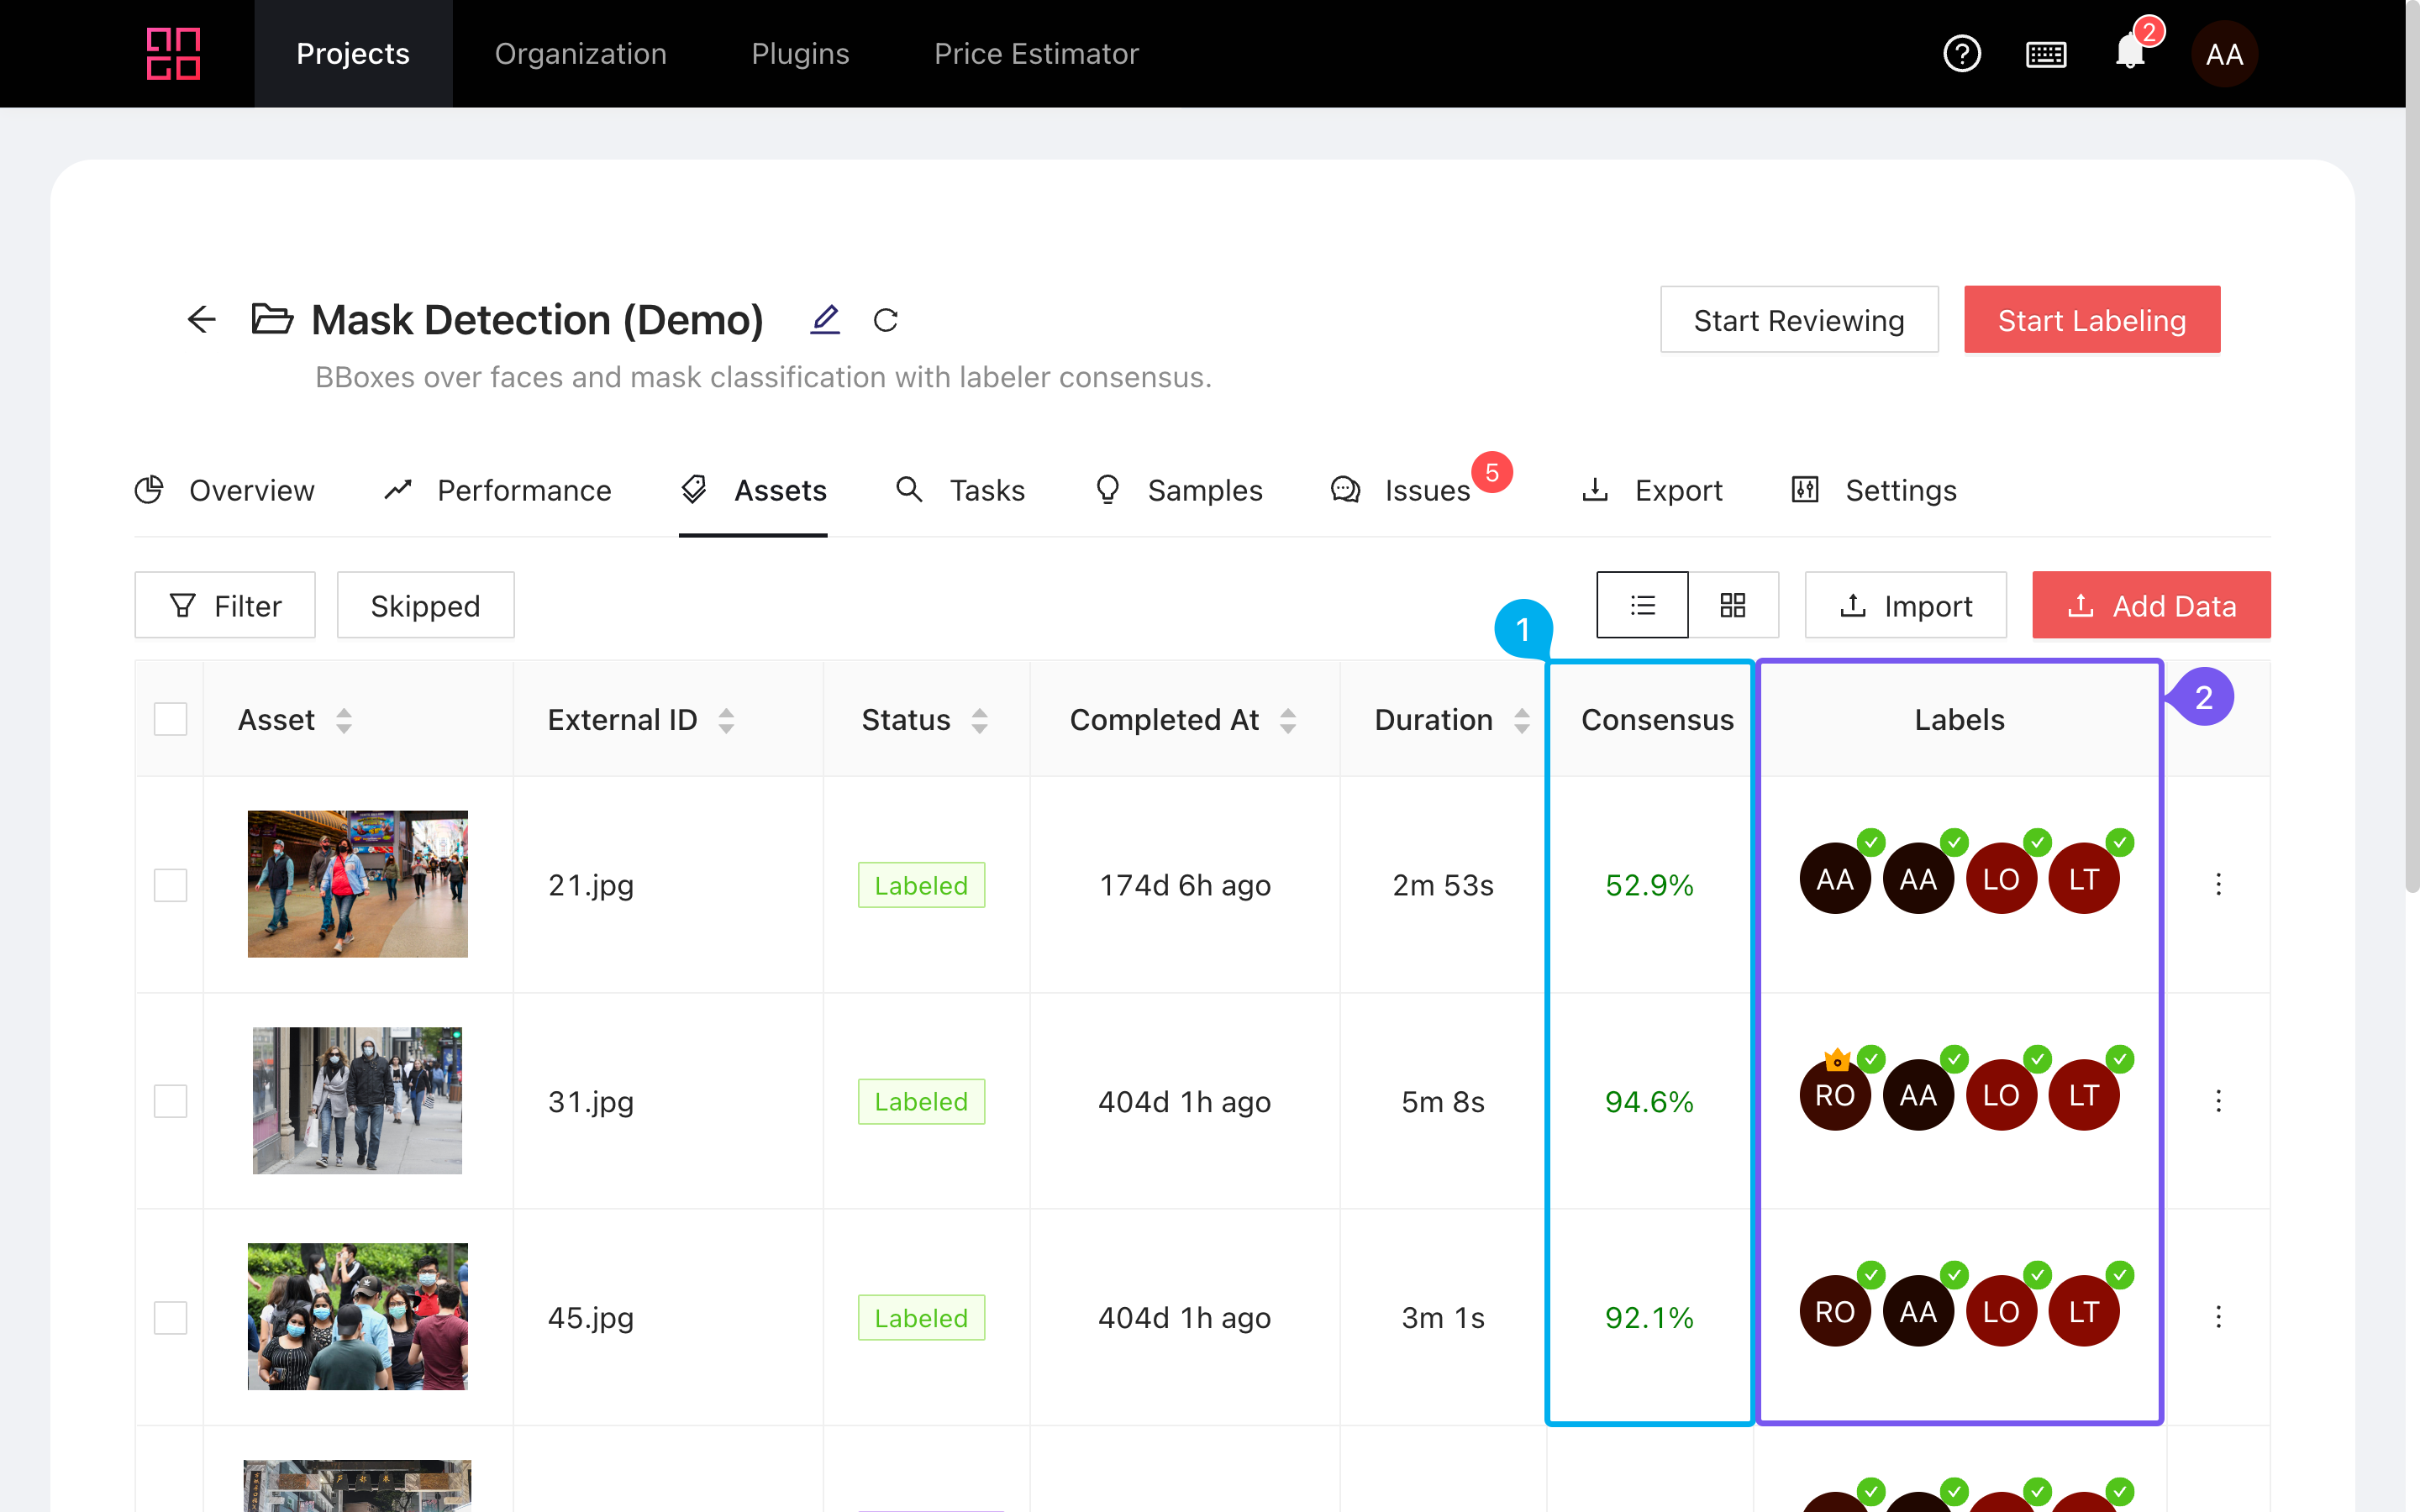Switch to the Tasks tab
2420x1512 pixels.
960,490
